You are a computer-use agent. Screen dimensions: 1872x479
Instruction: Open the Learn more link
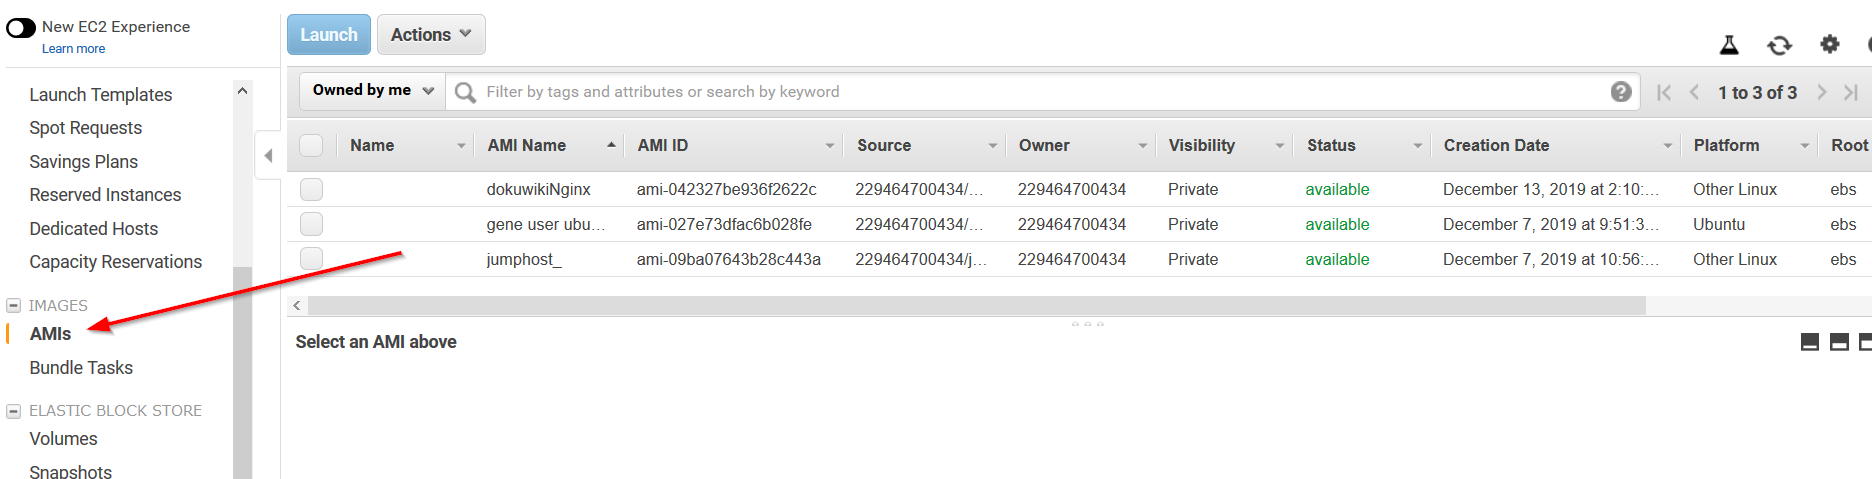tap(73, 49)
